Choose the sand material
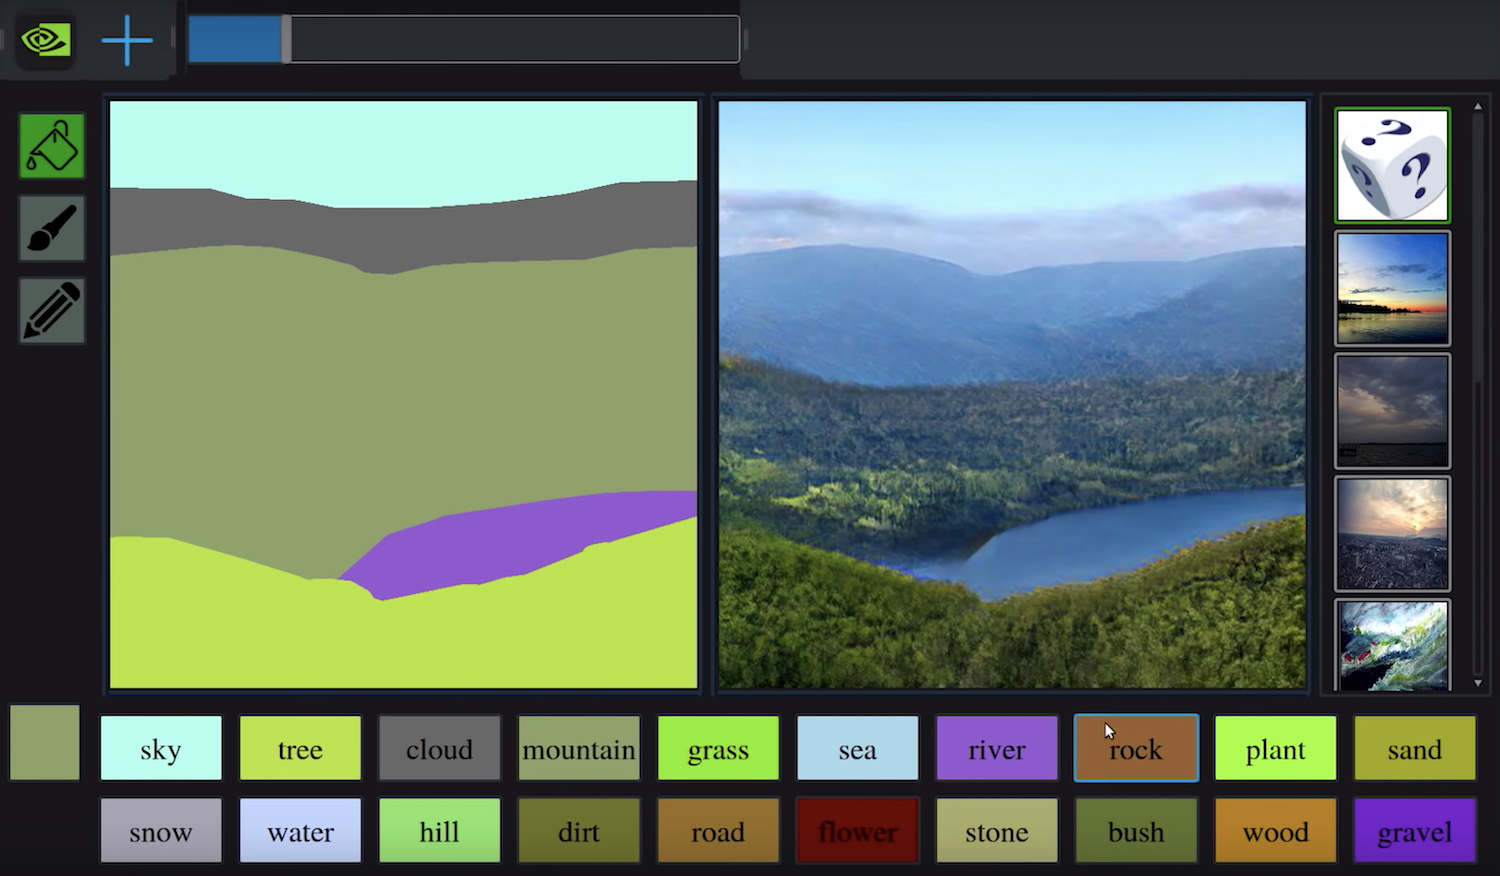The width and height of the screenshot is (1500, 876). click(x=1414, y=748)
